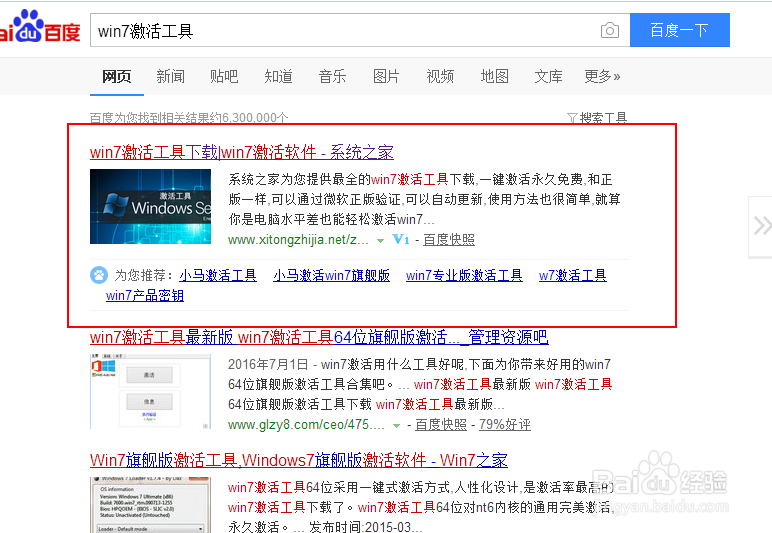Open camera image search icon
The image size is (772, 533).
610,31
